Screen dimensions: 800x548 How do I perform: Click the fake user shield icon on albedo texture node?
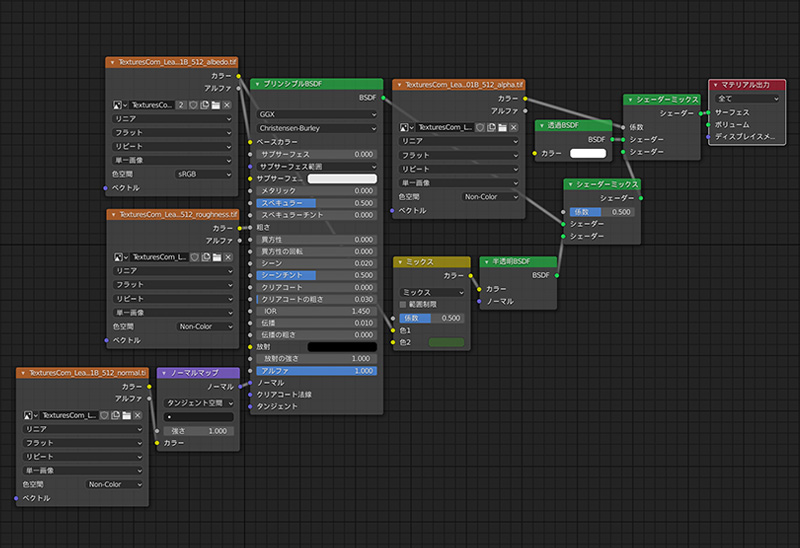pos(192,104)
